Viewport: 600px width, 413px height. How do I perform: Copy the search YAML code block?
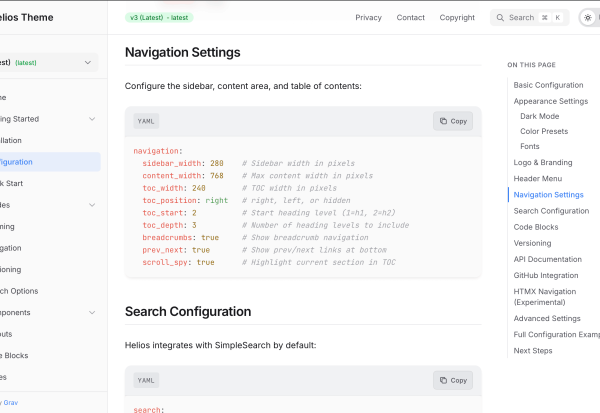click(x=453, y=380)
